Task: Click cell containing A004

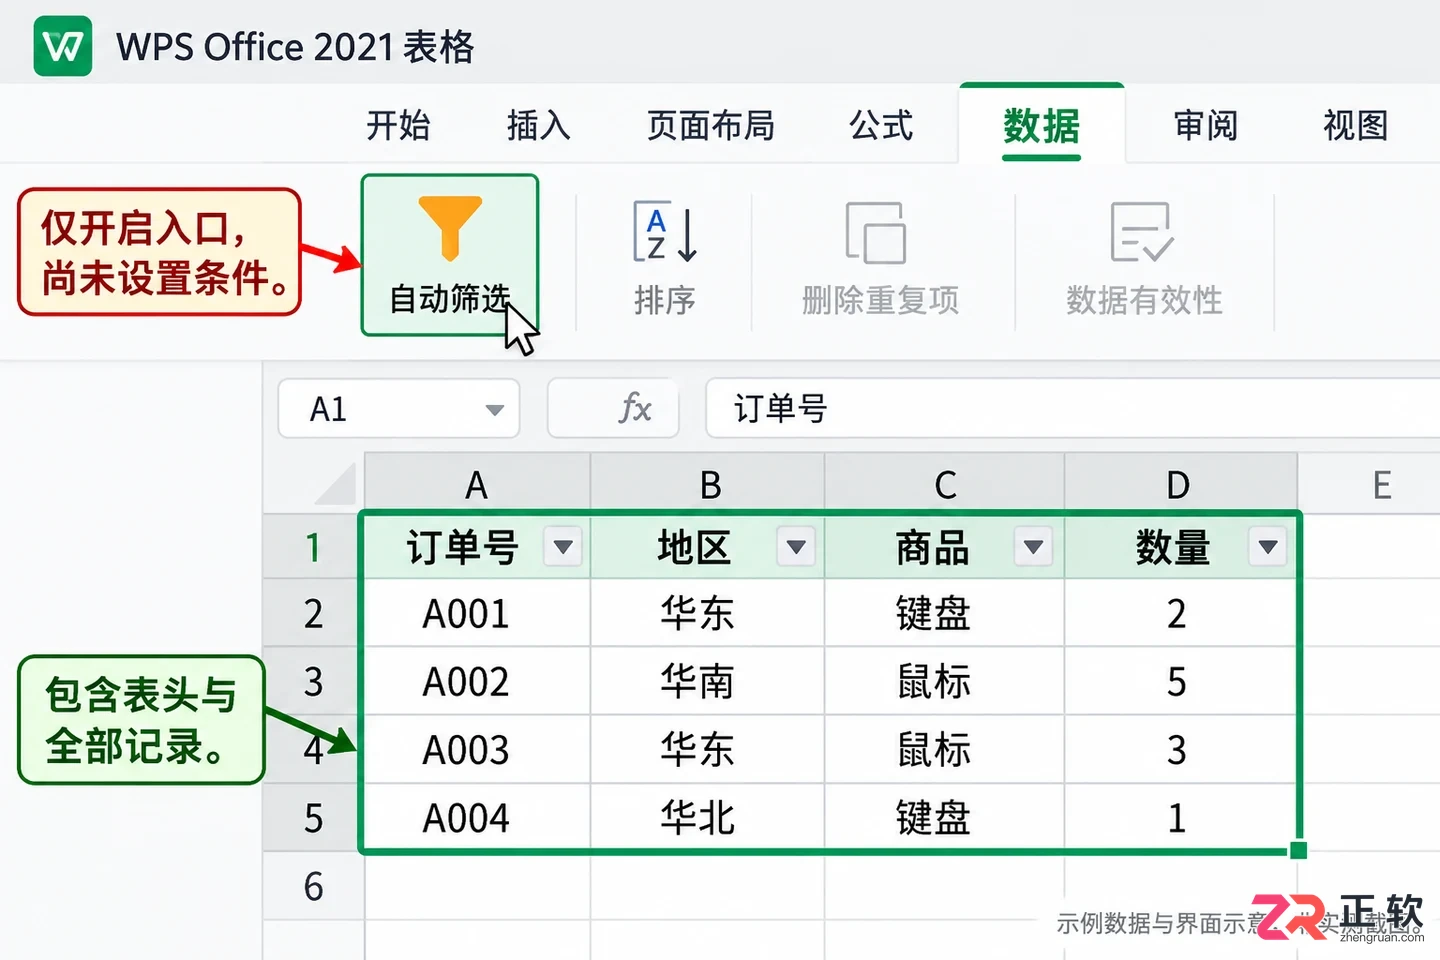Action: point(477,818)
